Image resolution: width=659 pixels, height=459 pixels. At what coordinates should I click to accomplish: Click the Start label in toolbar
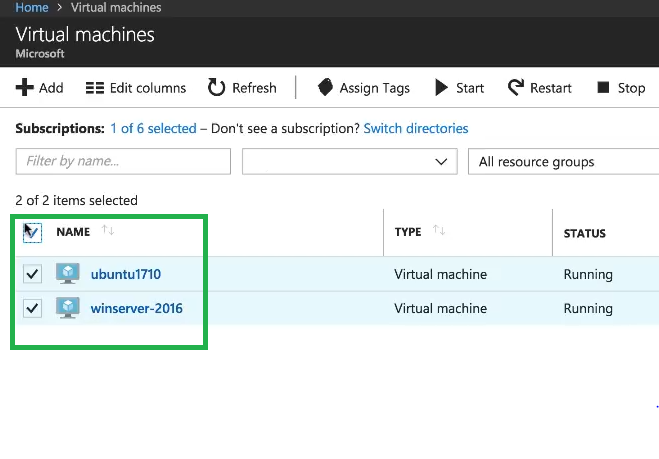point(470,88)
